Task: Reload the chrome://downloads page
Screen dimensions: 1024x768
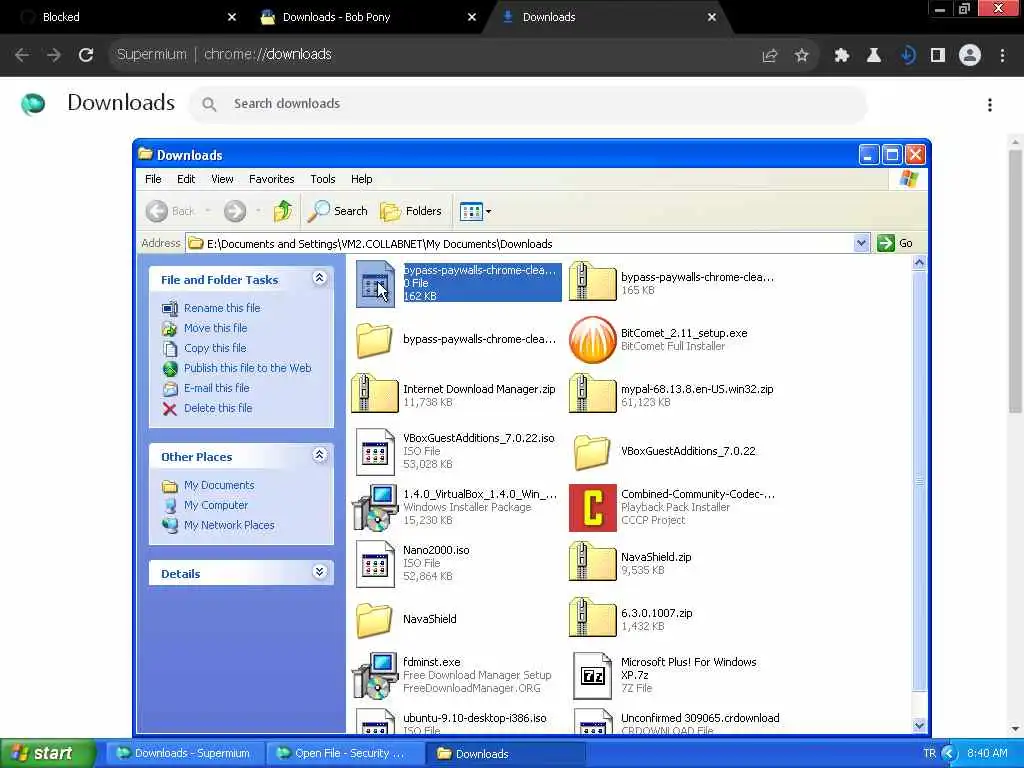Action: (86, 55)
